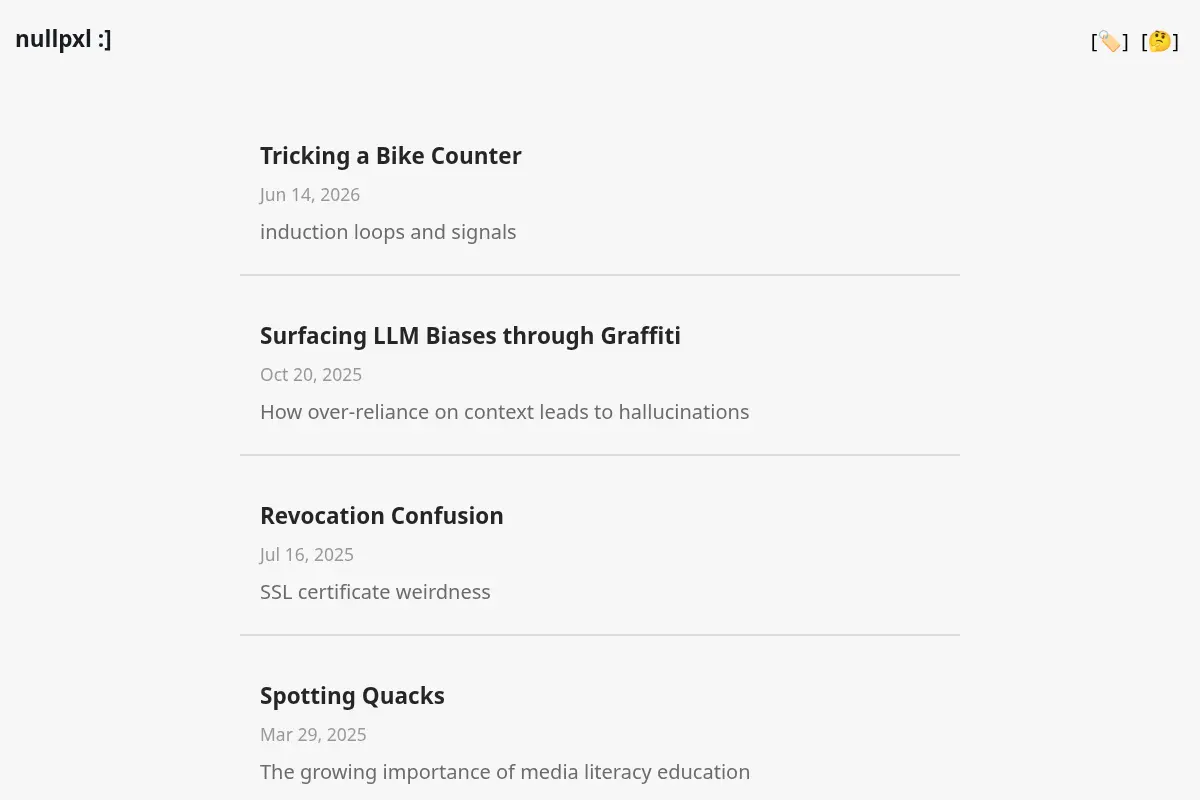This screenshot has height=800, width=1200.
Task: Read Surfacing LLM Biases through Graffiti
Action: (x=470, y=336)
